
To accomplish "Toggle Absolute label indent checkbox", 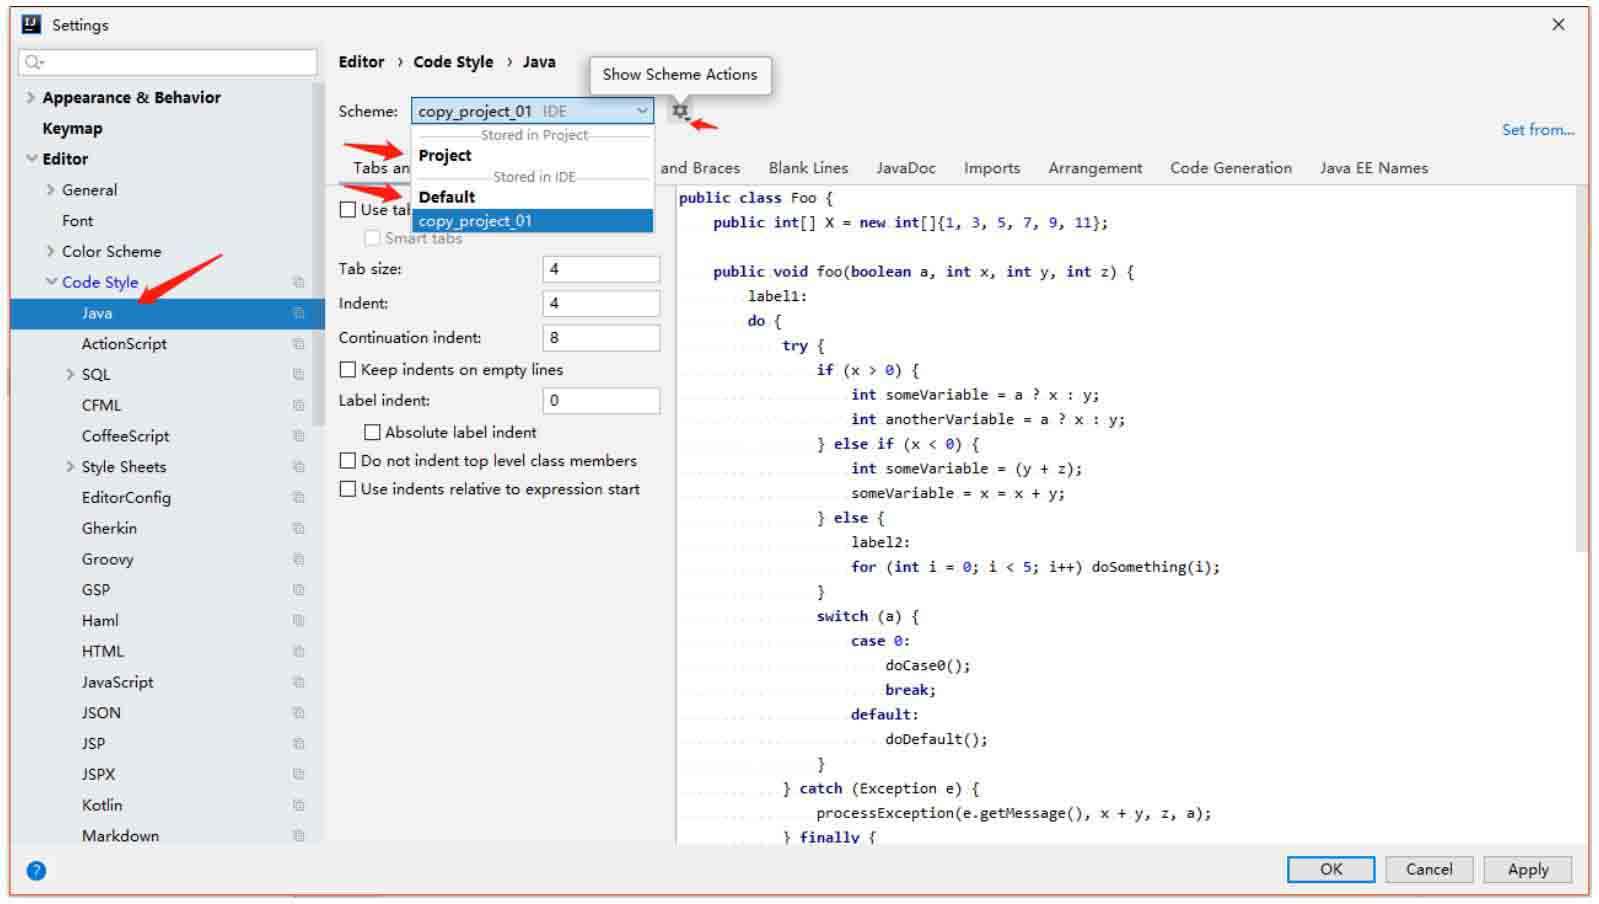I will 372,432.
